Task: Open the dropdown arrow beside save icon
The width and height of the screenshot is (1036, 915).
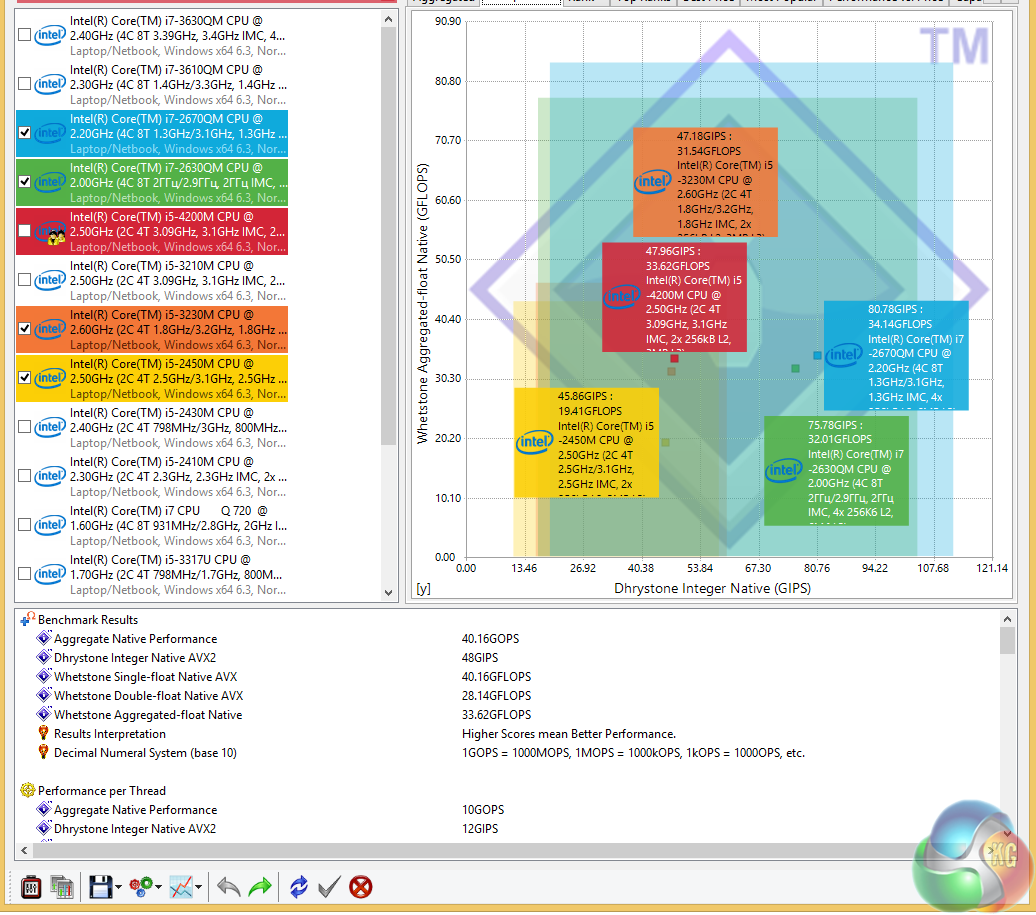Action: coord(118,887)
